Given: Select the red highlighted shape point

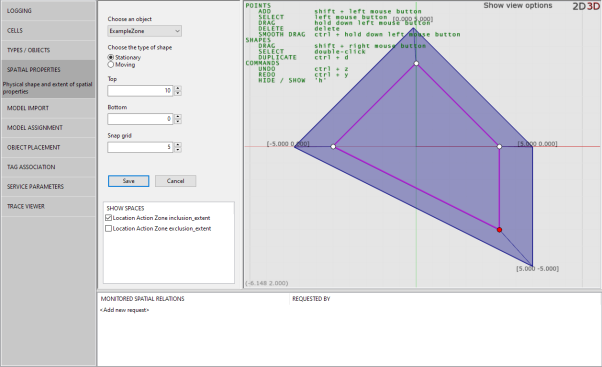Looking at the screenshot, I should (x=499, y=230).
